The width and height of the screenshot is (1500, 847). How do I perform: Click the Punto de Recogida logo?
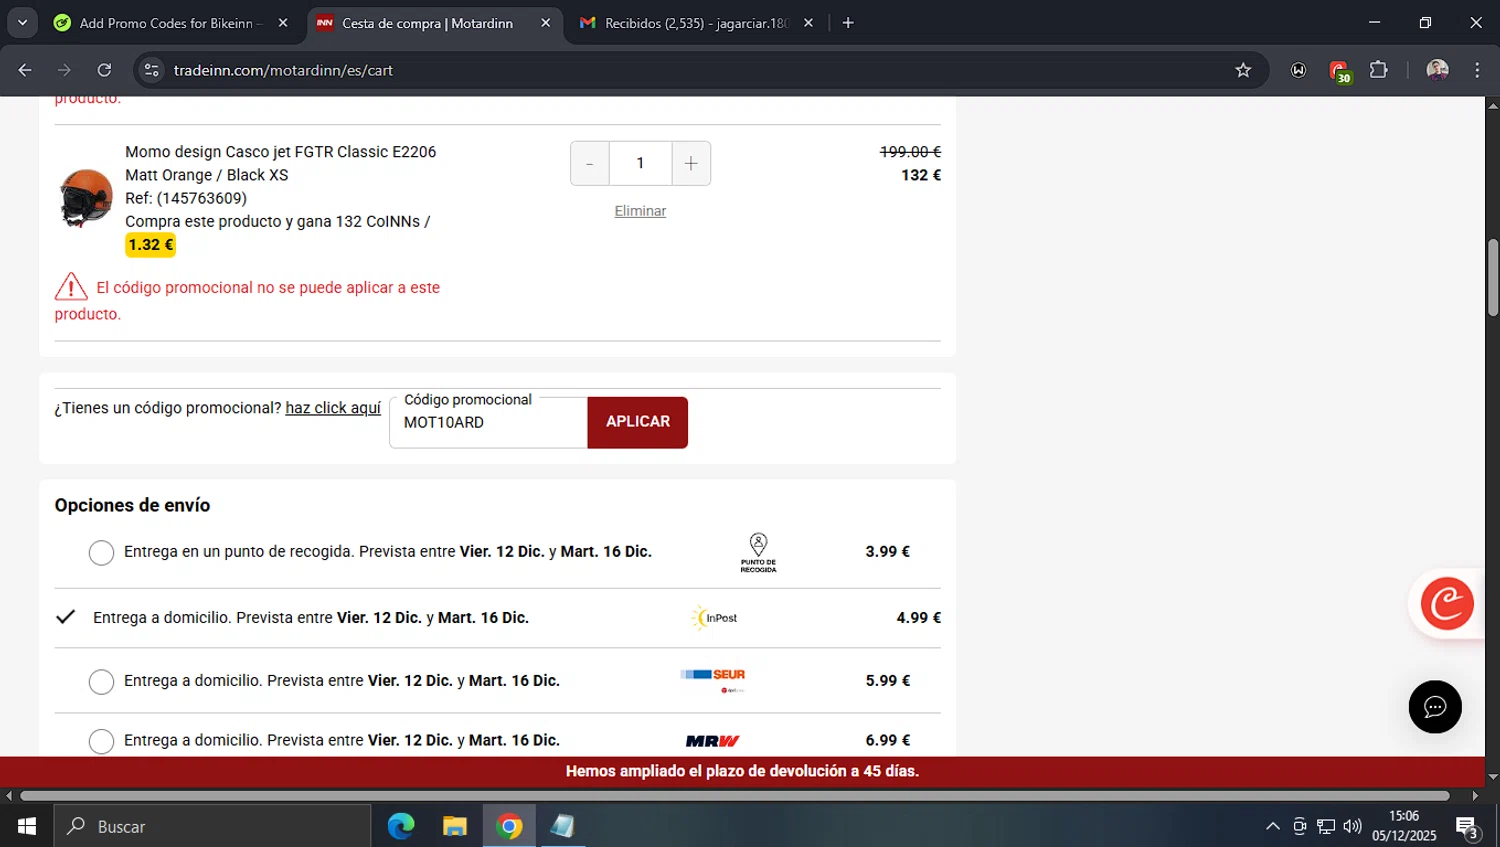coord(758,552)
